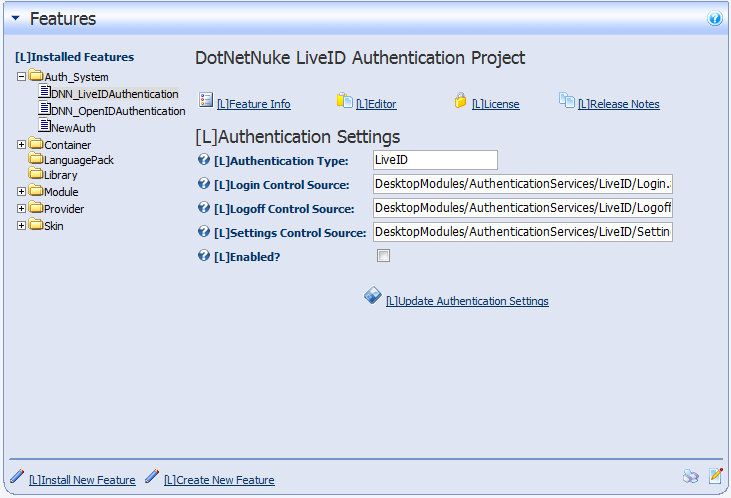Click the Settings Control Source text field

[x=523, y=232]
